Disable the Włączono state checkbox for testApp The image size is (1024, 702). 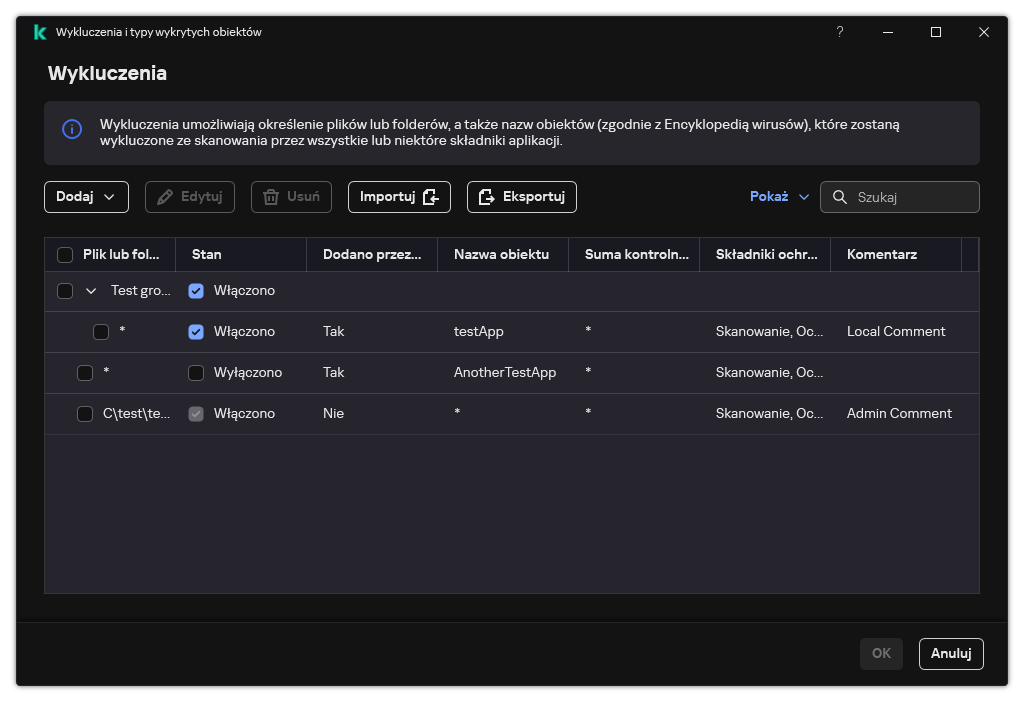(196, 332)
